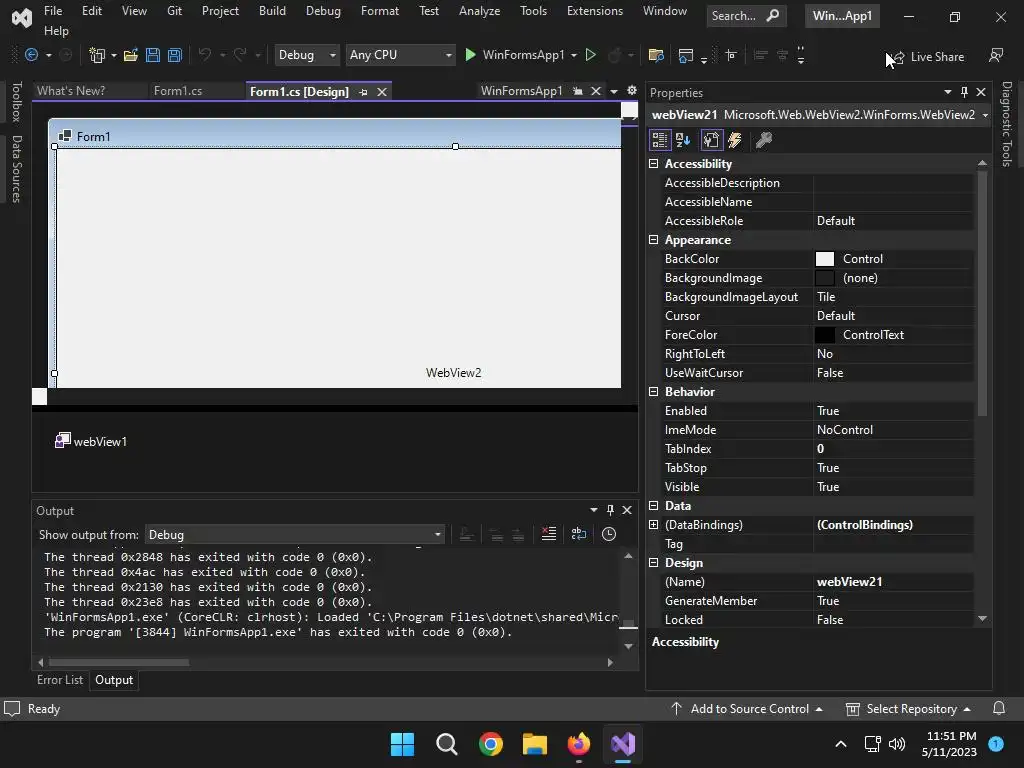Click the folder browse icon in toolbar
Screen dimensions: 1024x768
point(656,56)
